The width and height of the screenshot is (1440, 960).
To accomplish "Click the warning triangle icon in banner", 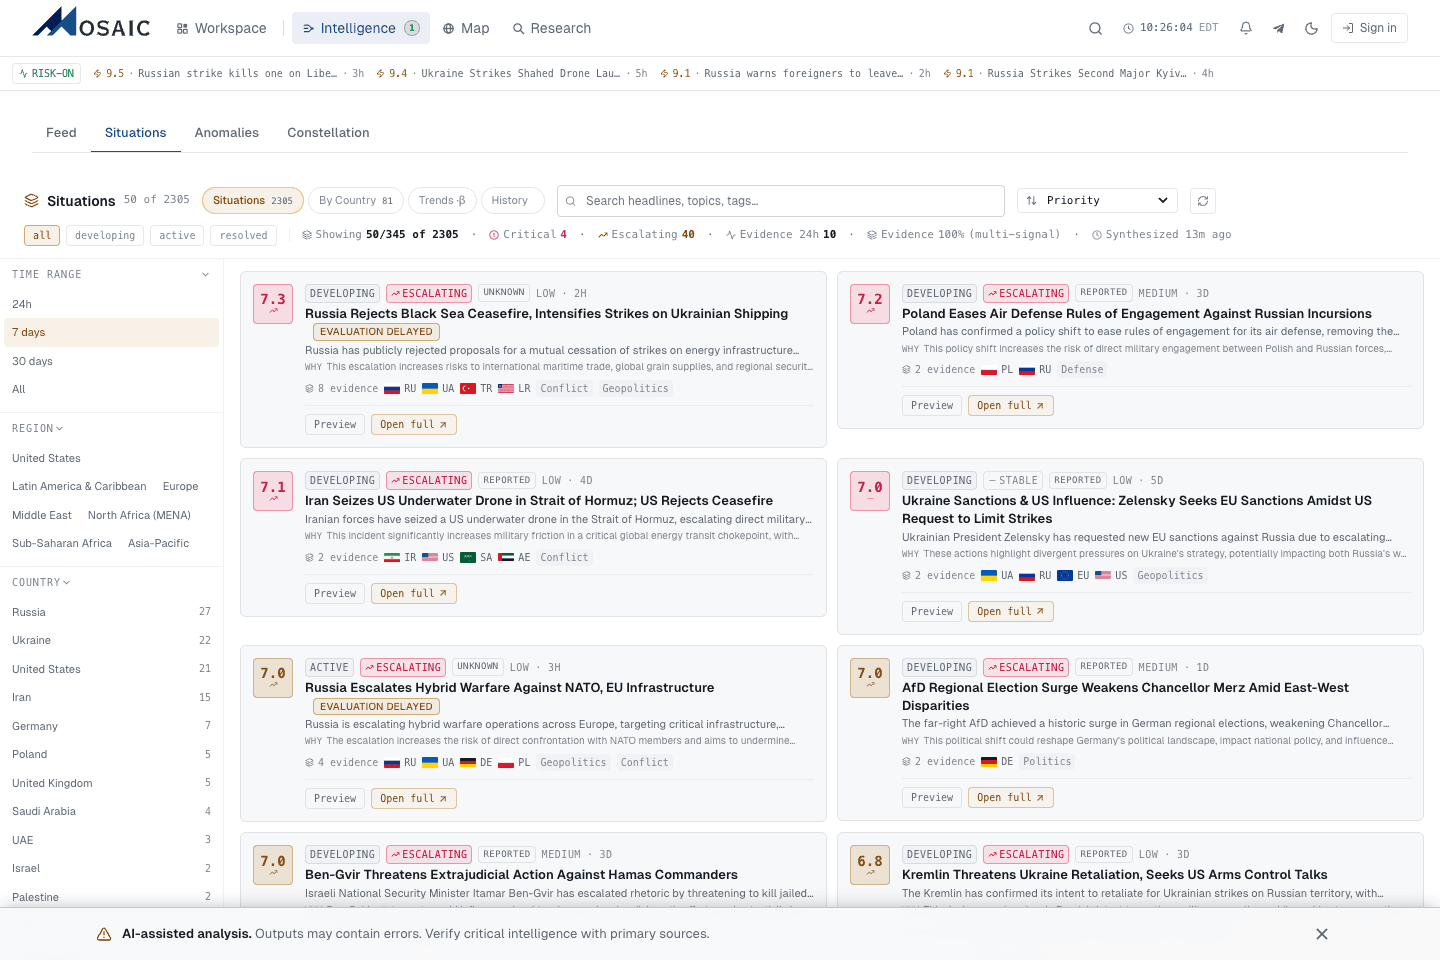I will 104,934.
